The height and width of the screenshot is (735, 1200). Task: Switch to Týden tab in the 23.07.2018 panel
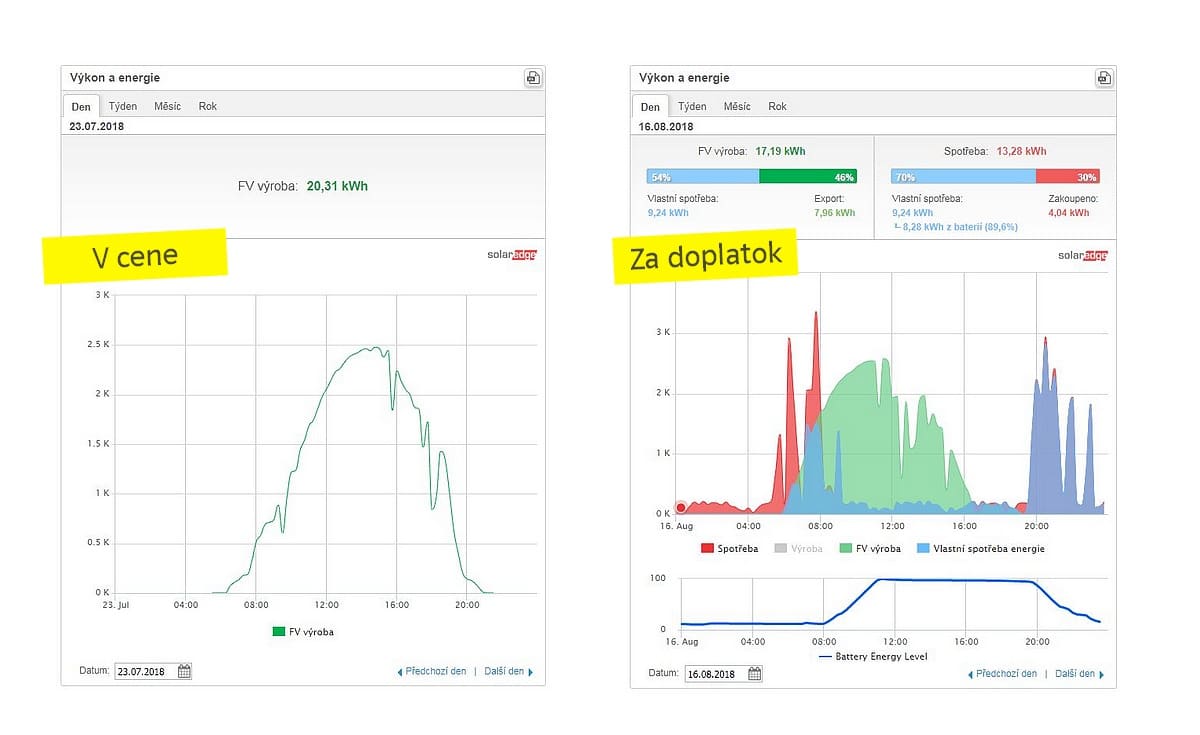(123, 106)
